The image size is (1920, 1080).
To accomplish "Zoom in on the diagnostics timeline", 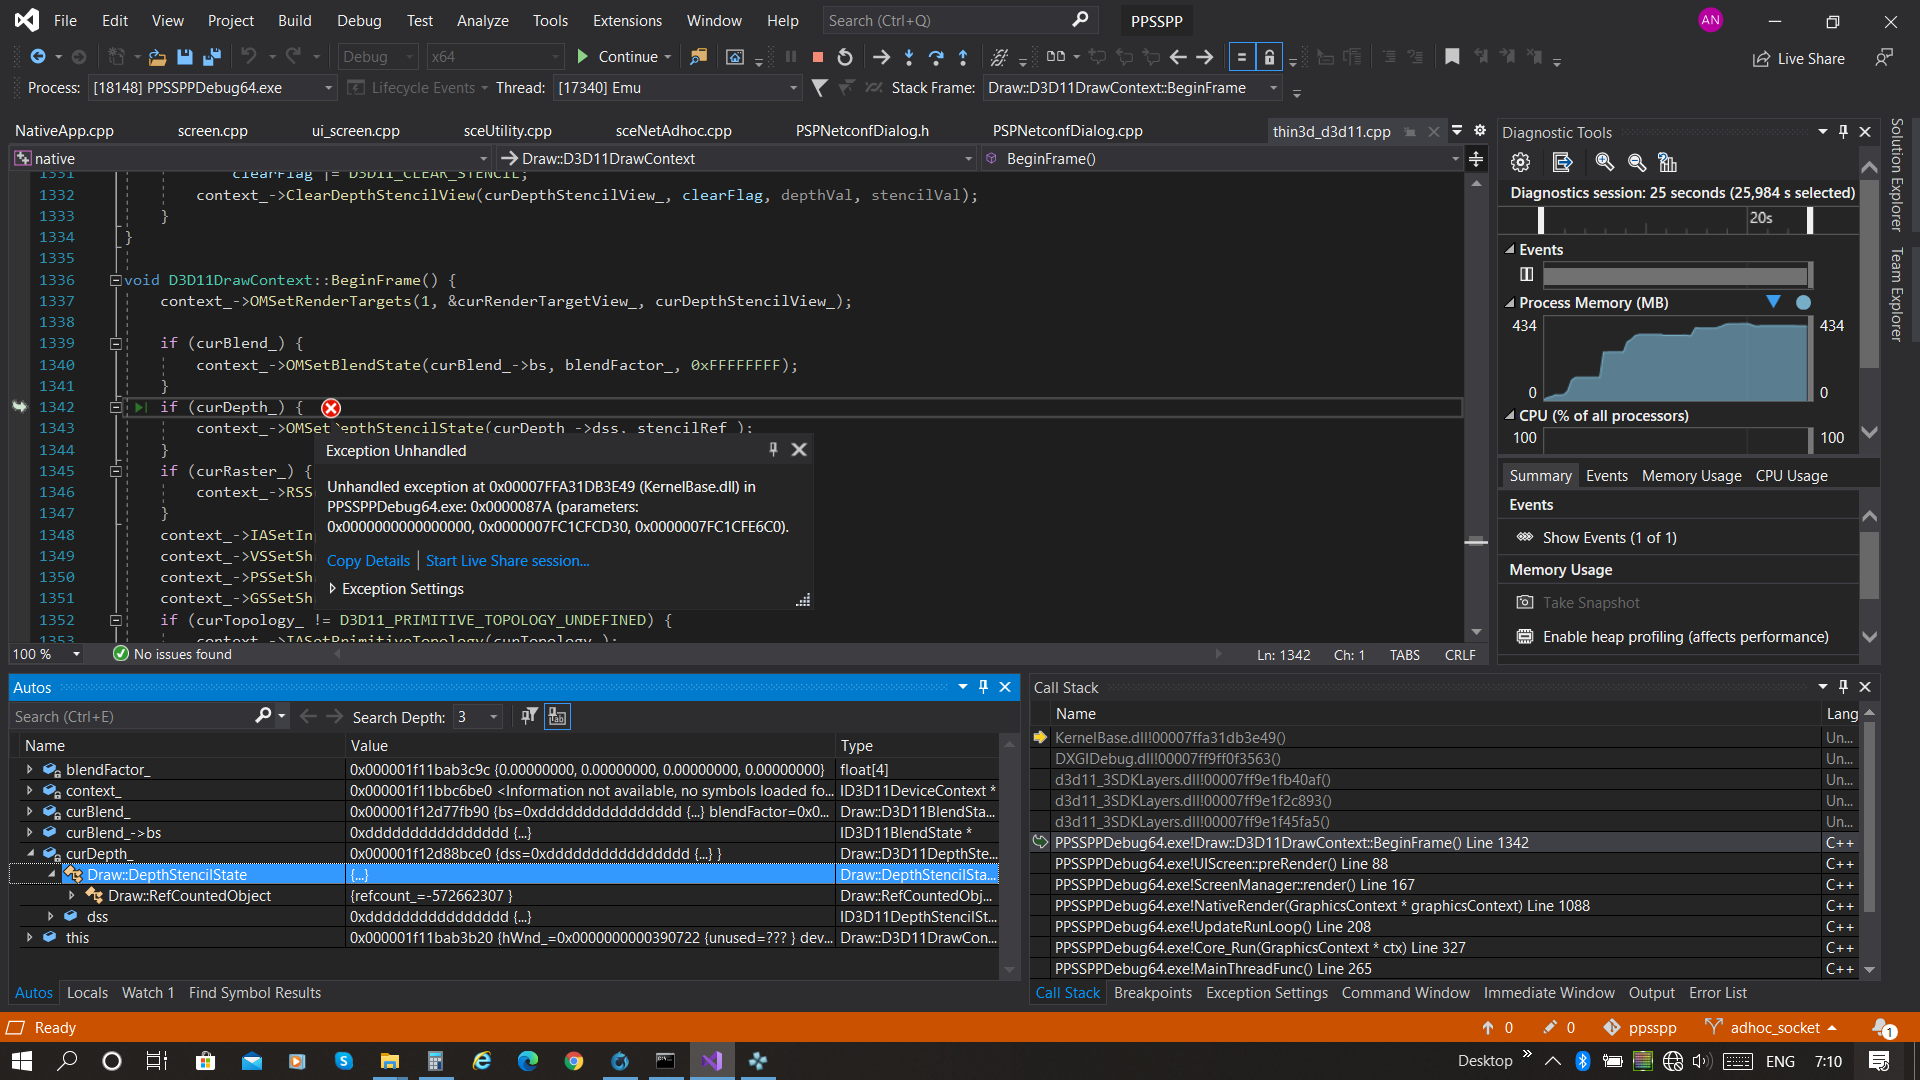I will pyautogui.click(x=1605, y=162).
